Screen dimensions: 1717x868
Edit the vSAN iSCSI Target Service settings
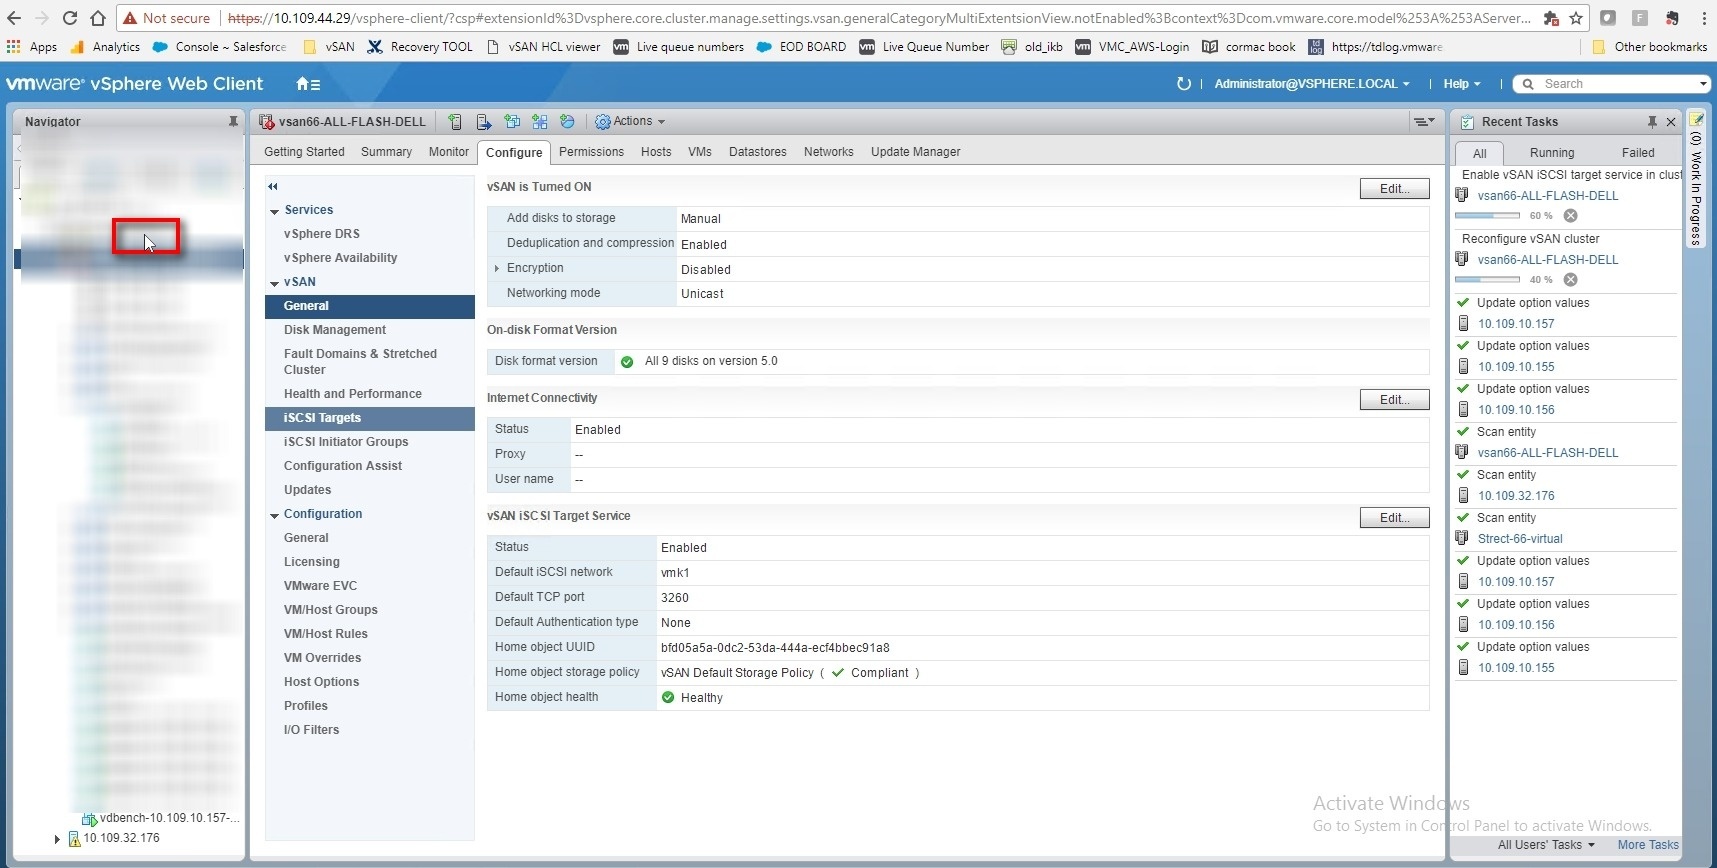pos(1394,518)
